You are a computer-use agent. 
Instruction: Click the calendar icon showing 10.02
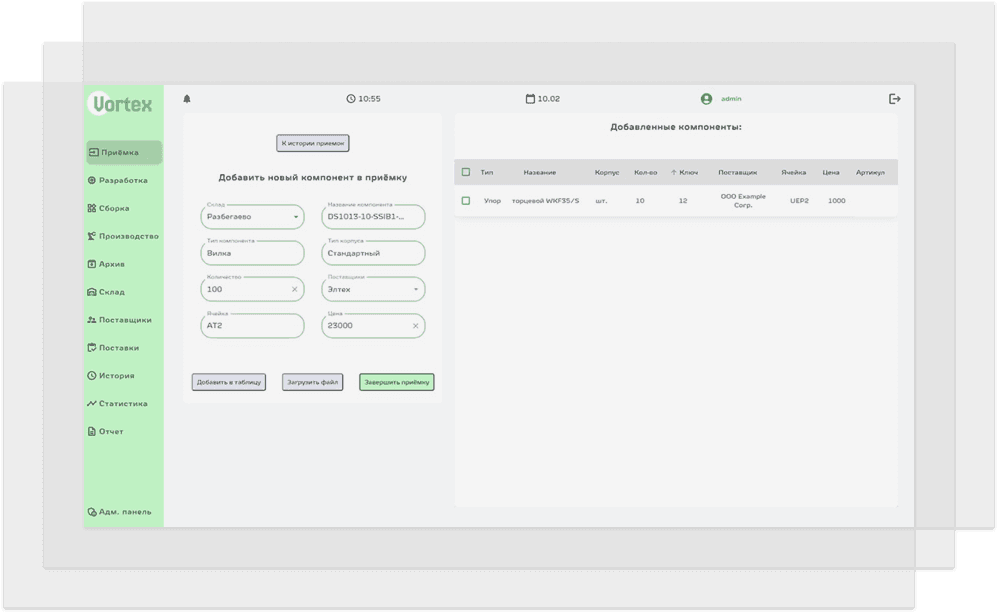[530, 99]
